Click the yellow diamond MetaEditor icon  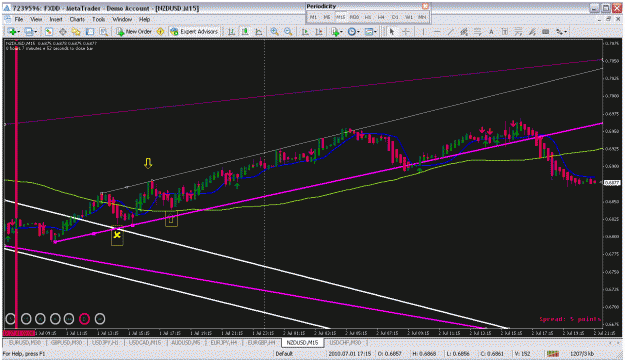160,31
